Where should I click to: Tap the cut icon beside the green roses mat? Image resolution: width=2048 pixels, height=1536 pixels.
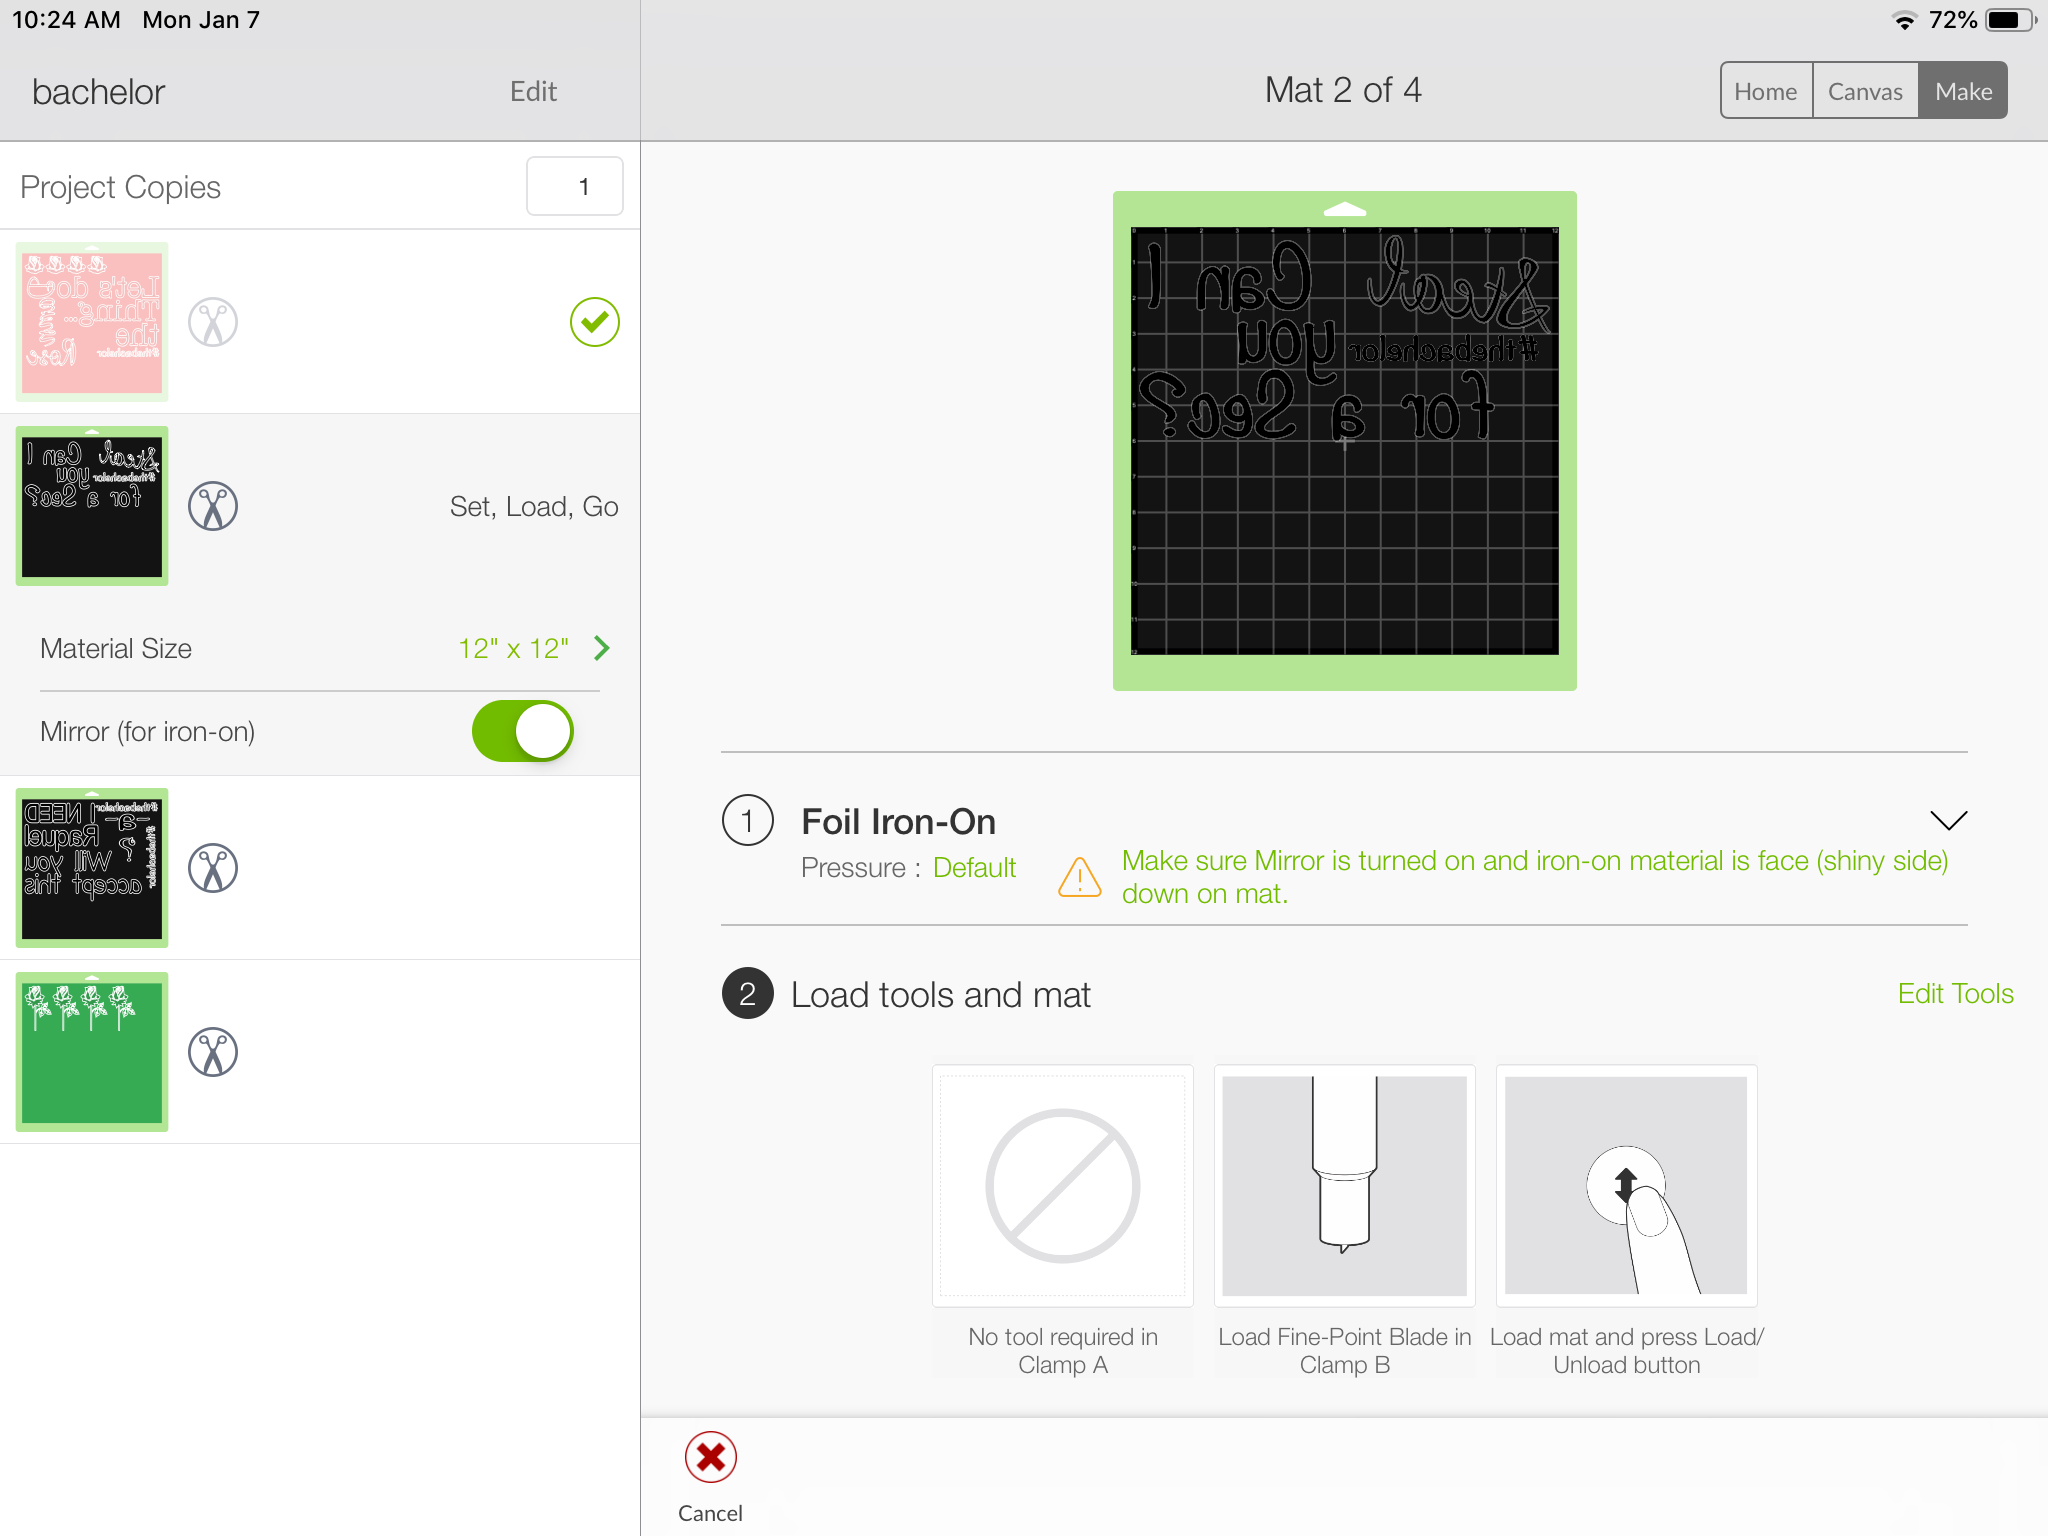click(x=213, y=1052)
